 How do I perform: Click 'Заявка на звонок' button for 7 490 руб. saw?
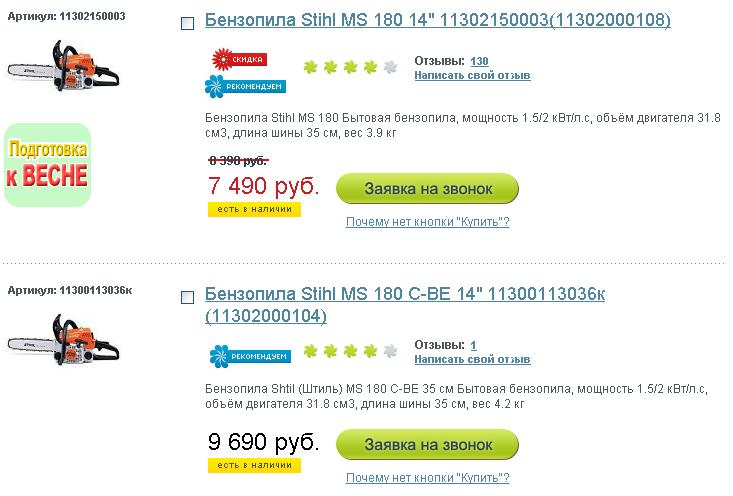pos(427,188)
